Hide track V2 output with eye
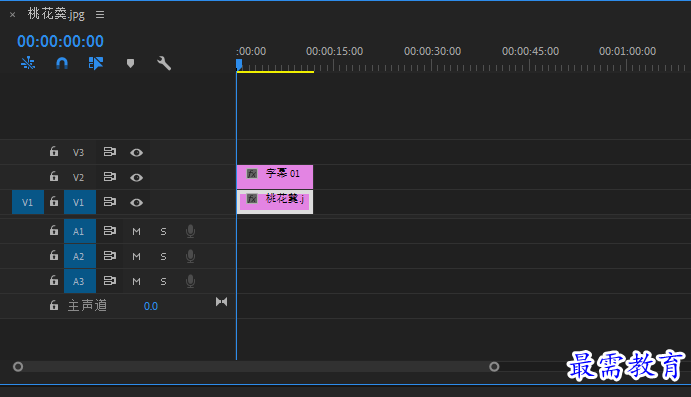The image size is (691, 397). [136, 178]
